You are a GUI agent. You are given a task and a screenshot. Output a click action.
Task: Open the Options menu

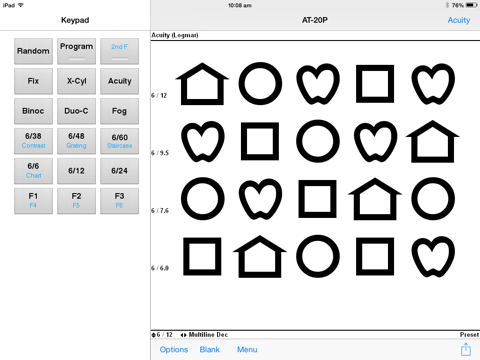[174, 350]
